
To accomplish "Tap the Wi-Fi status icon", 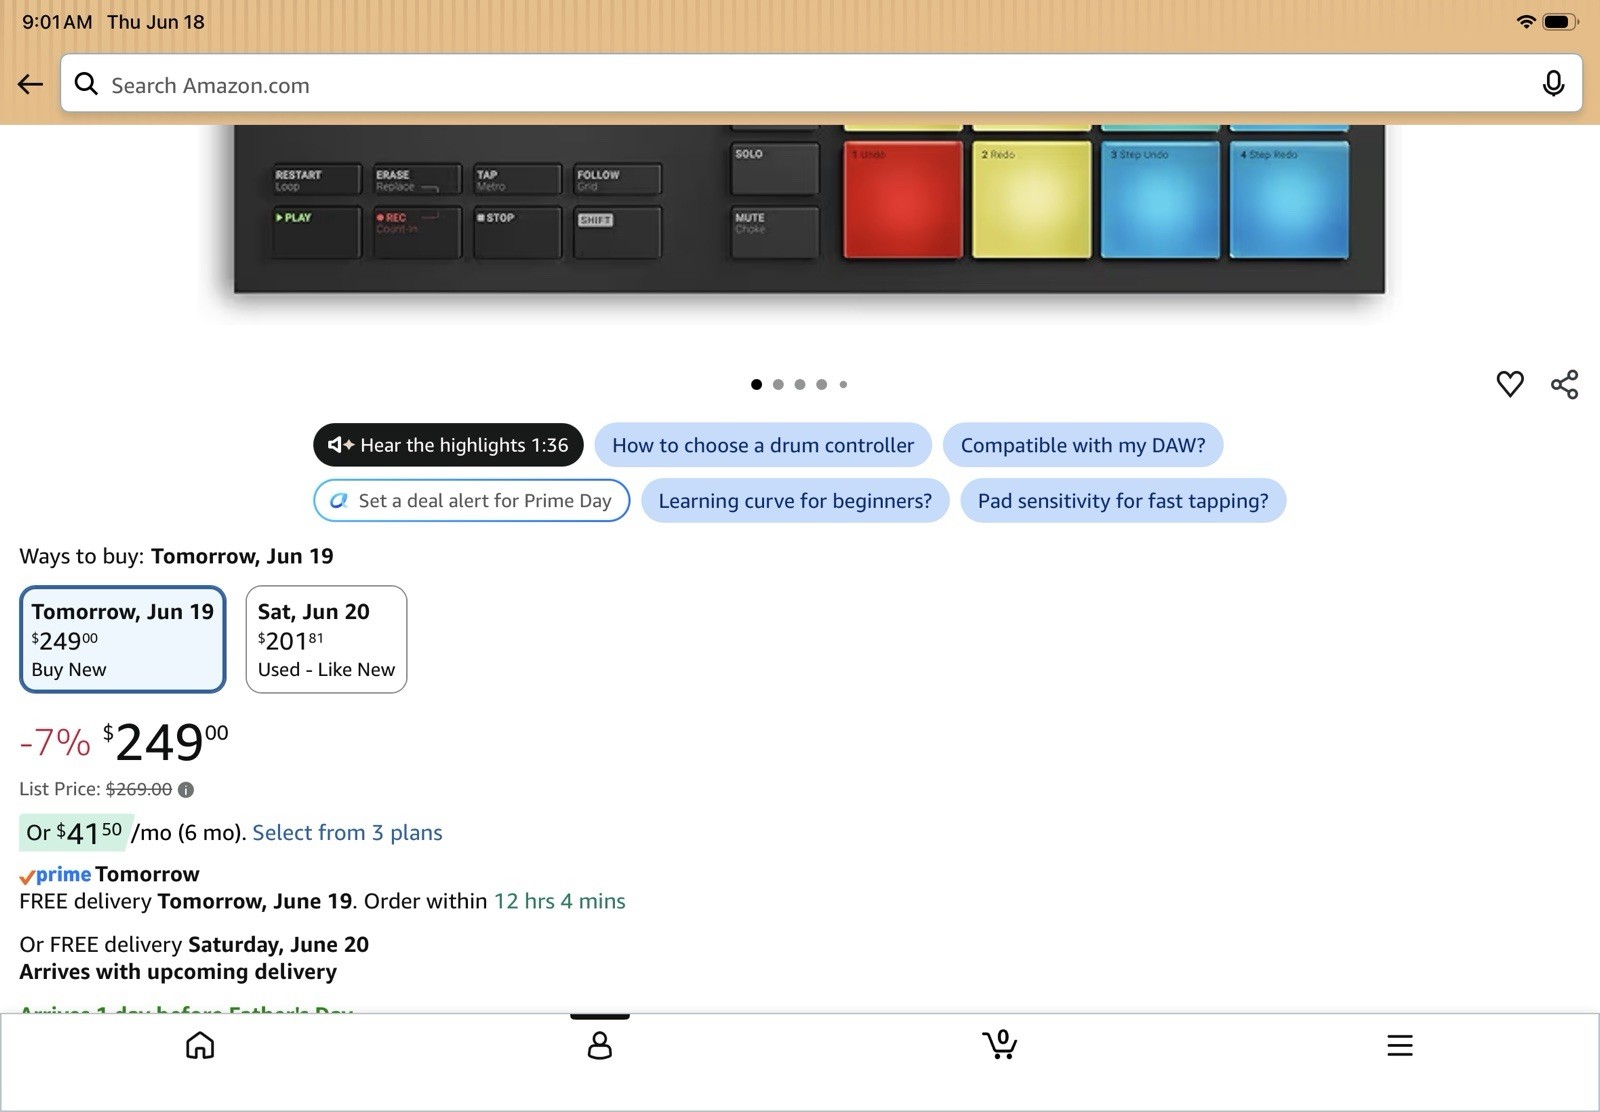I will [x=1526, y=21].
